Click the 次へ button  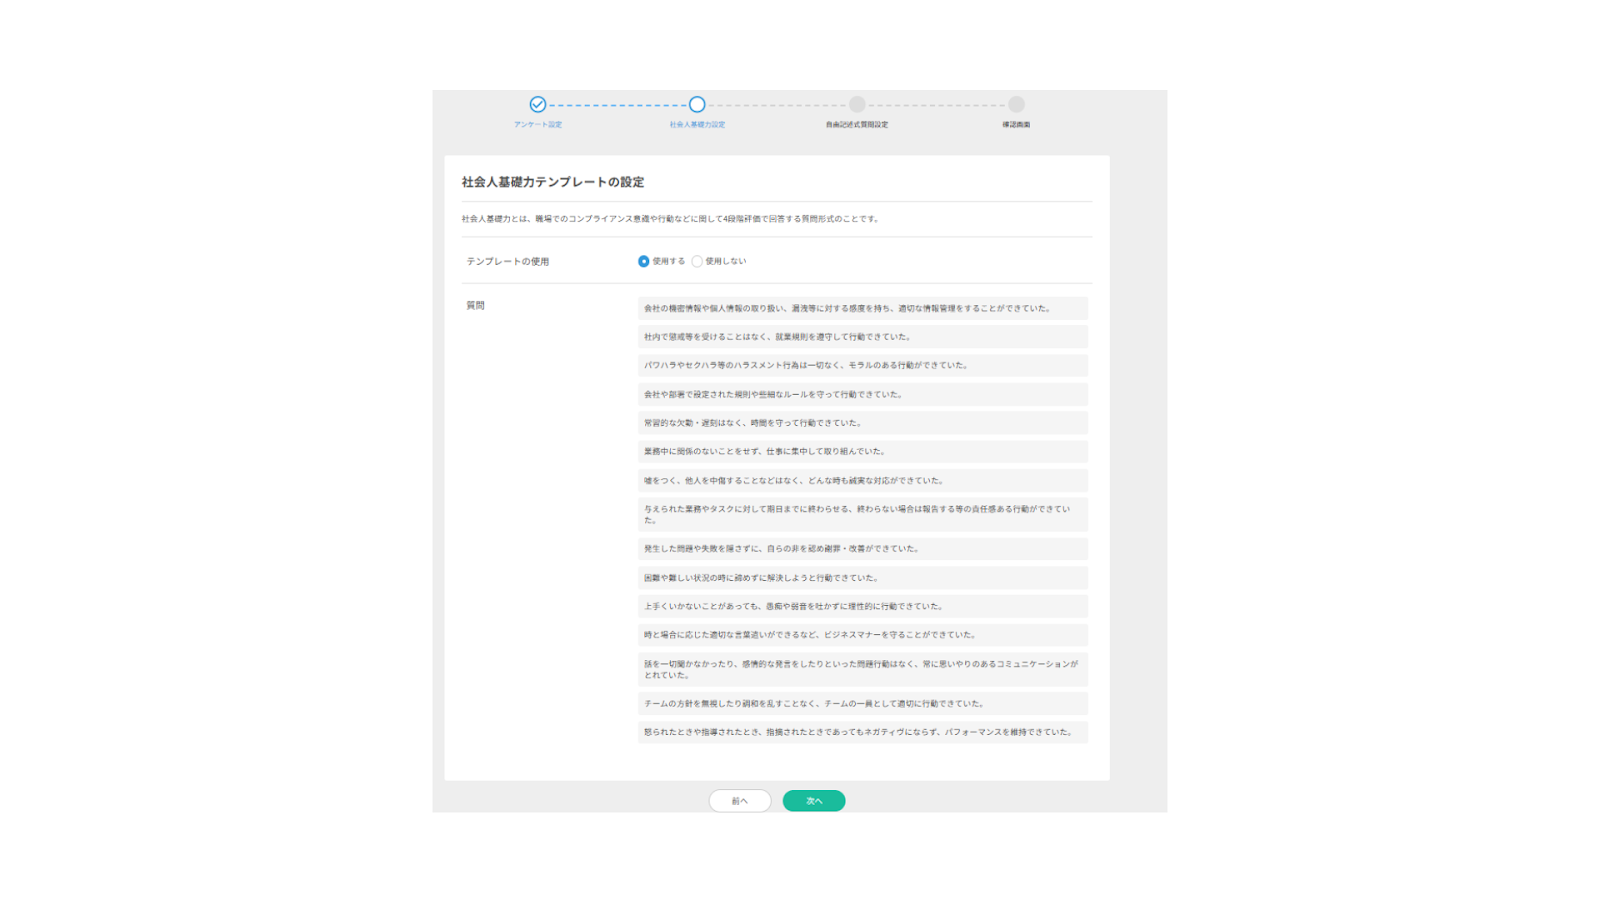813,801
